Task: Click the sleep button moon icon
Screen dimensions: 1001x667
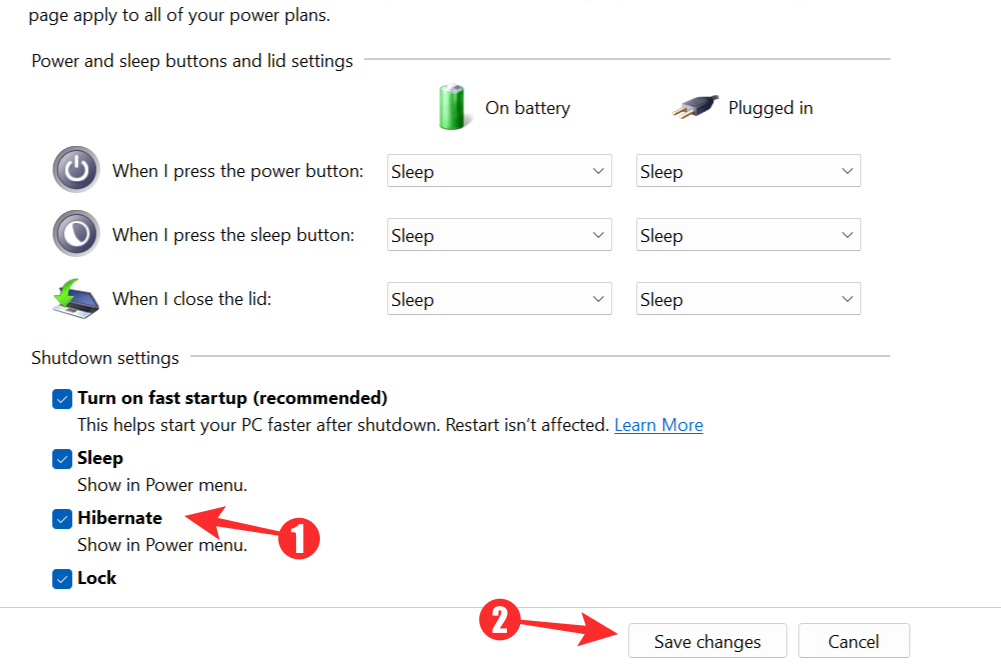Action: [76, 234]
